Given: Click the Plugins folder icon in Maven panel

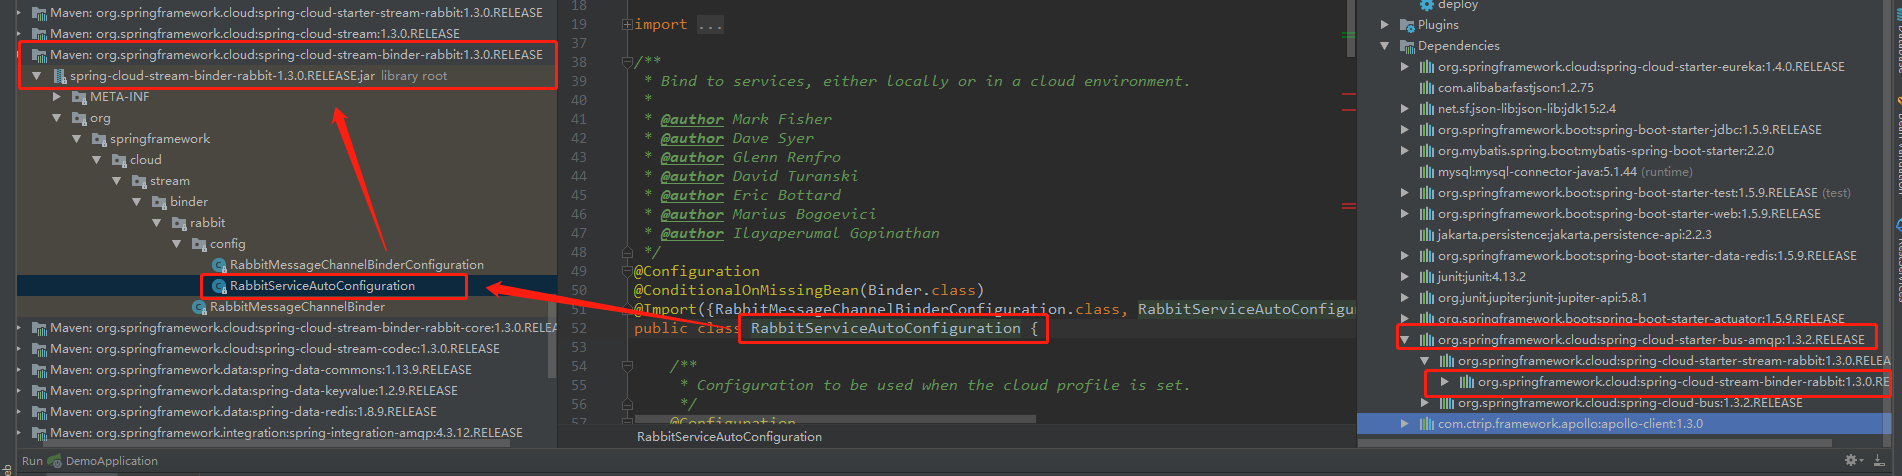Looking at the screenshot, I should pyautogui.click(x=1407, y=25).
